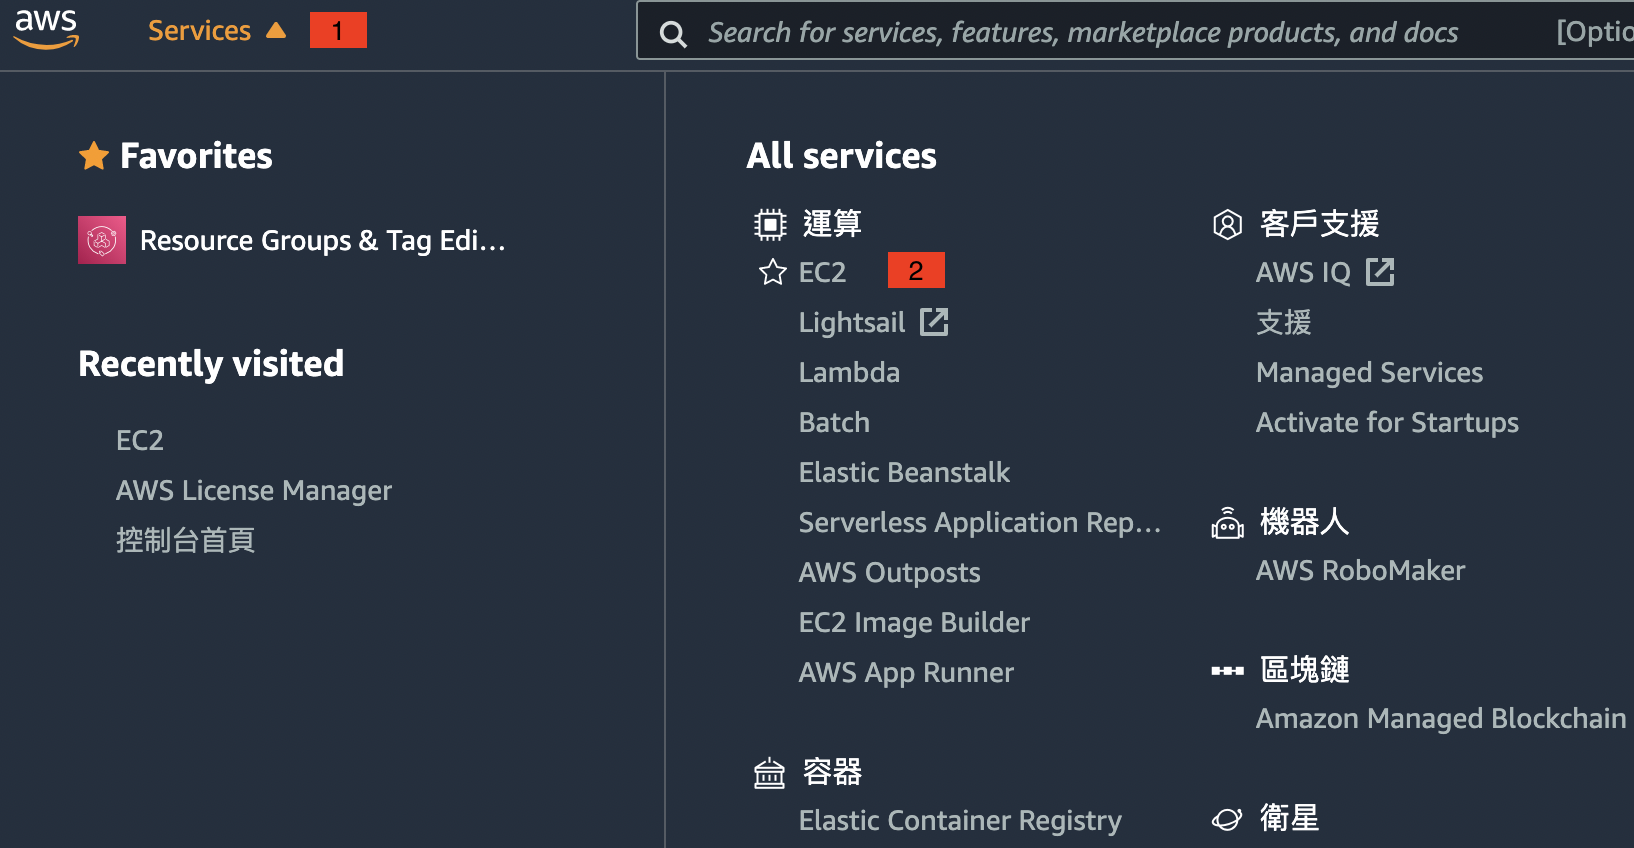Click the 運算 compute category icon

click(770, 224)
